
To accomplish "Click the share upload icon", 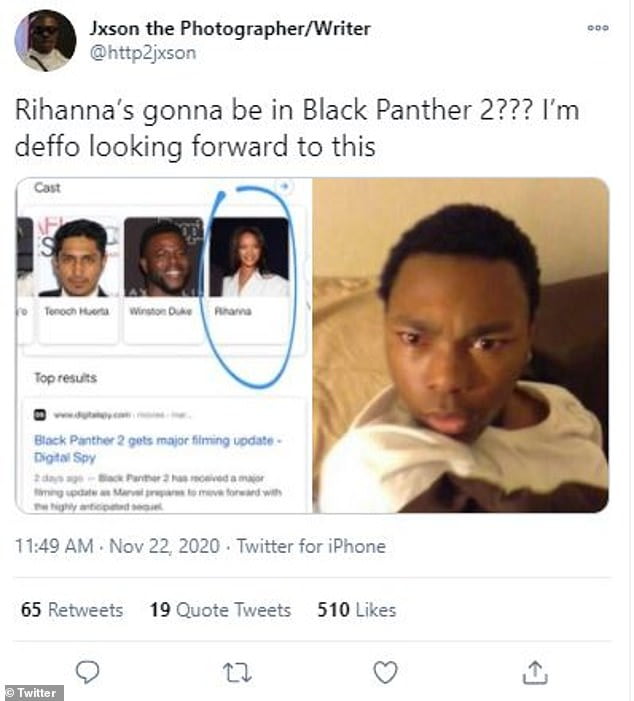I will coord(535,672).
